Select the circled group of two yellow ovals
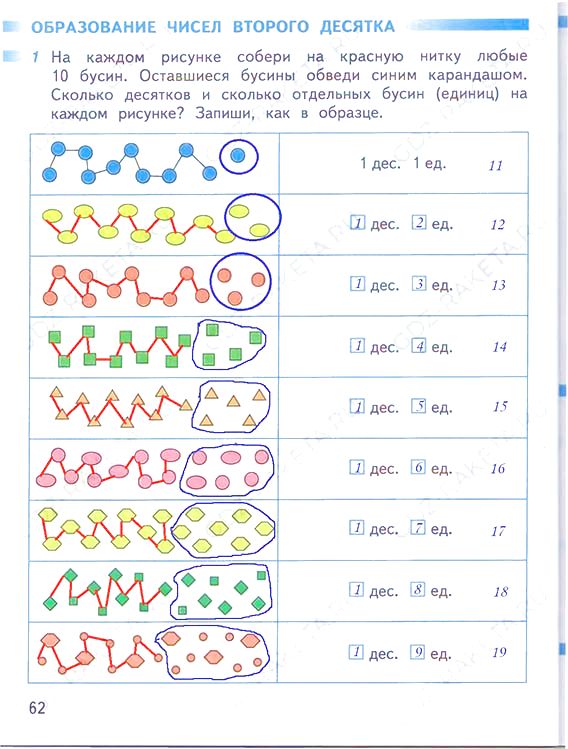 point(253,217)
